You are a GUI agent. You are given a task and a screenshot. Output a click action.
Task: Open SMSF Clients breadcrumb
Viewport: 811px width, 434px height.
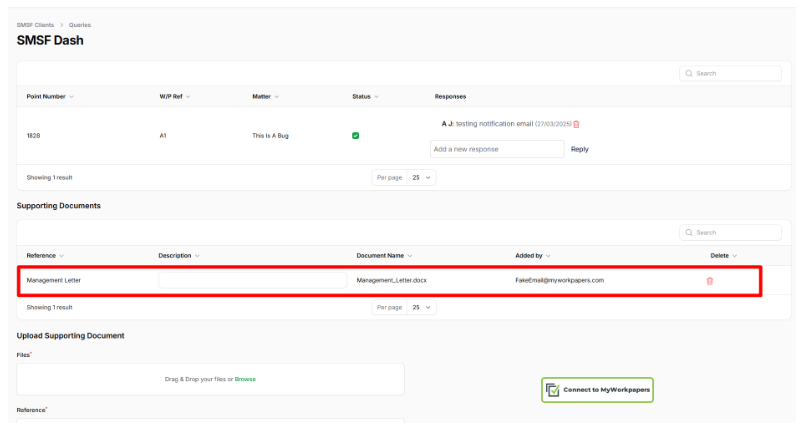(35, 24)
